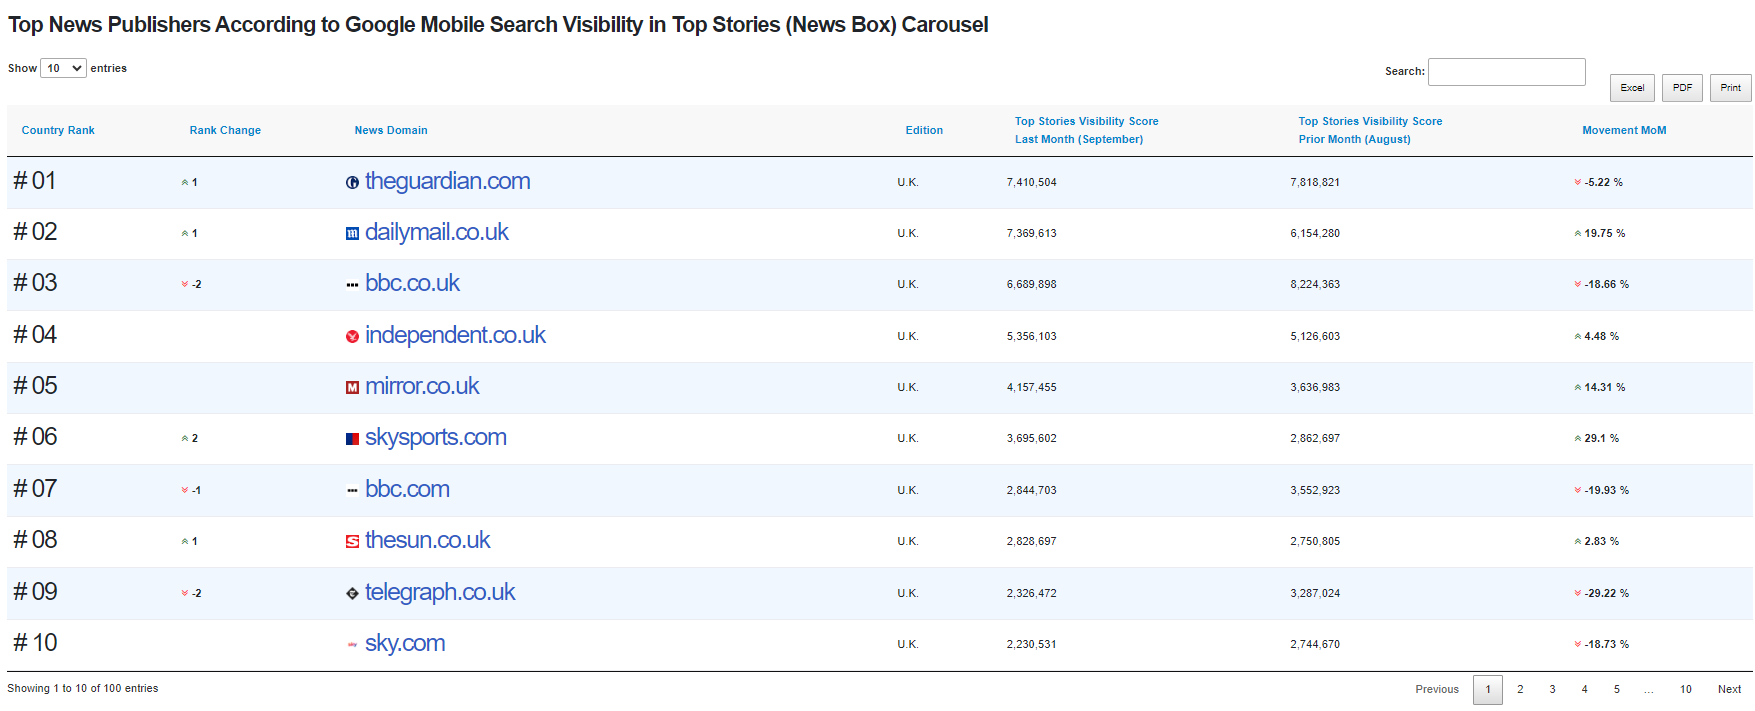
Task: Sort by Edition column header
Action: [924, 130]
